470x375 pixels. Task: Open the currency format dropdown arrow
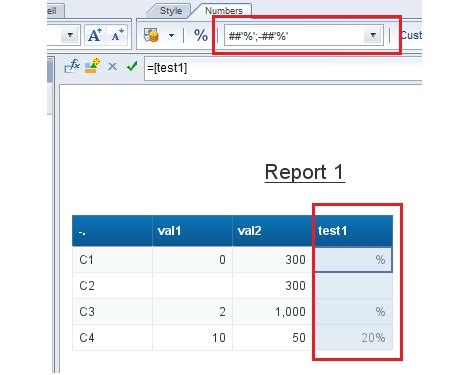coord(171,35)
